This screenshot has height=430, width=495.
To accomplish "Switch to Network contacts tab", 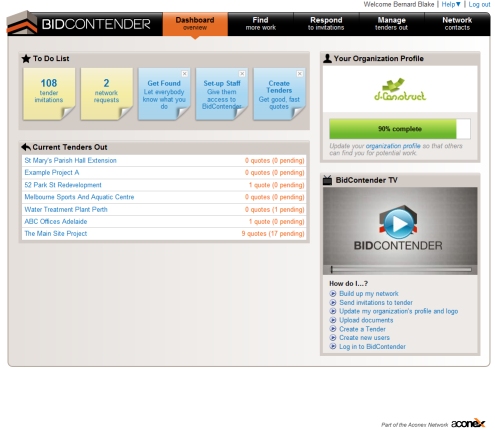I will pos(457,24).
